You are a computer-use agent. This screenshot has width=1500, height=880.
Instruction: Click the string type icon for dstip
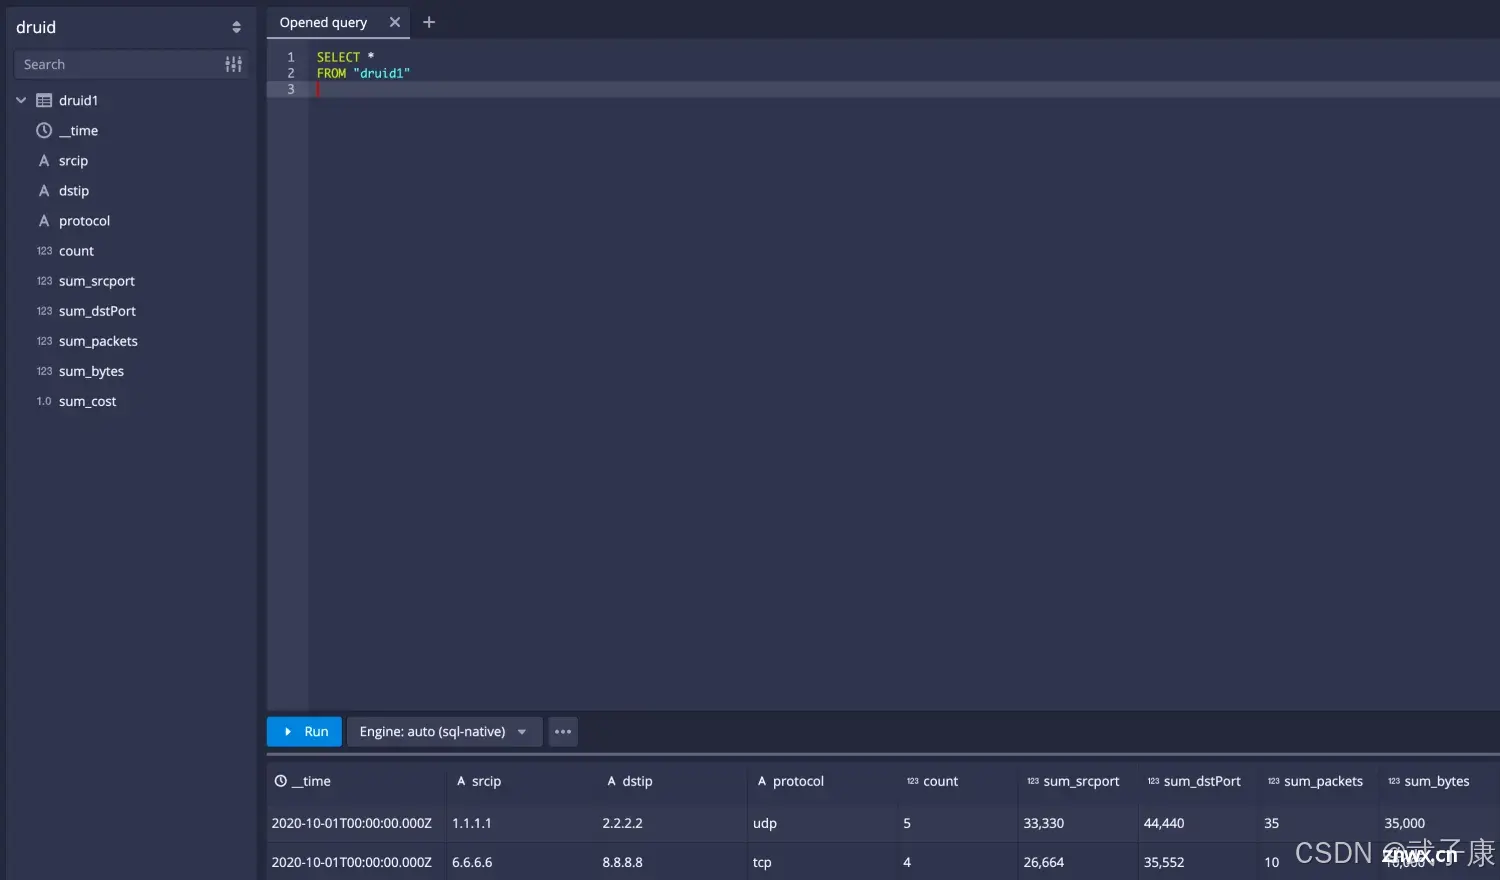(x=44, y=190)
